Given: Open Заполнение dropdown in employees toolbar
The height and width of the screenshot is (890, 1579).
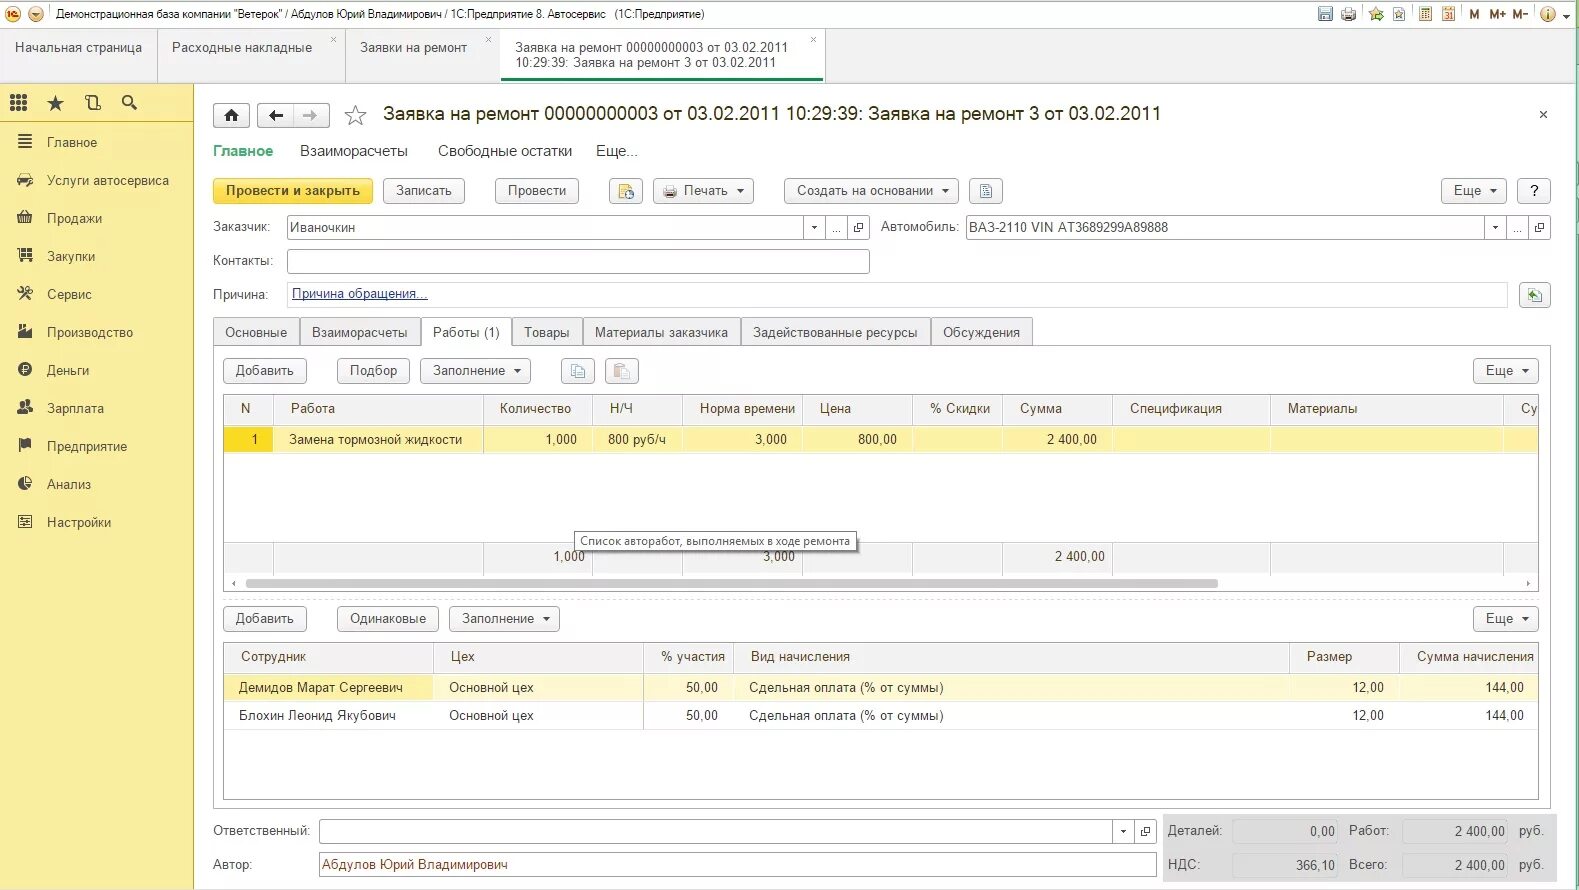Looking at the screenshot, I should coord(504,619).
